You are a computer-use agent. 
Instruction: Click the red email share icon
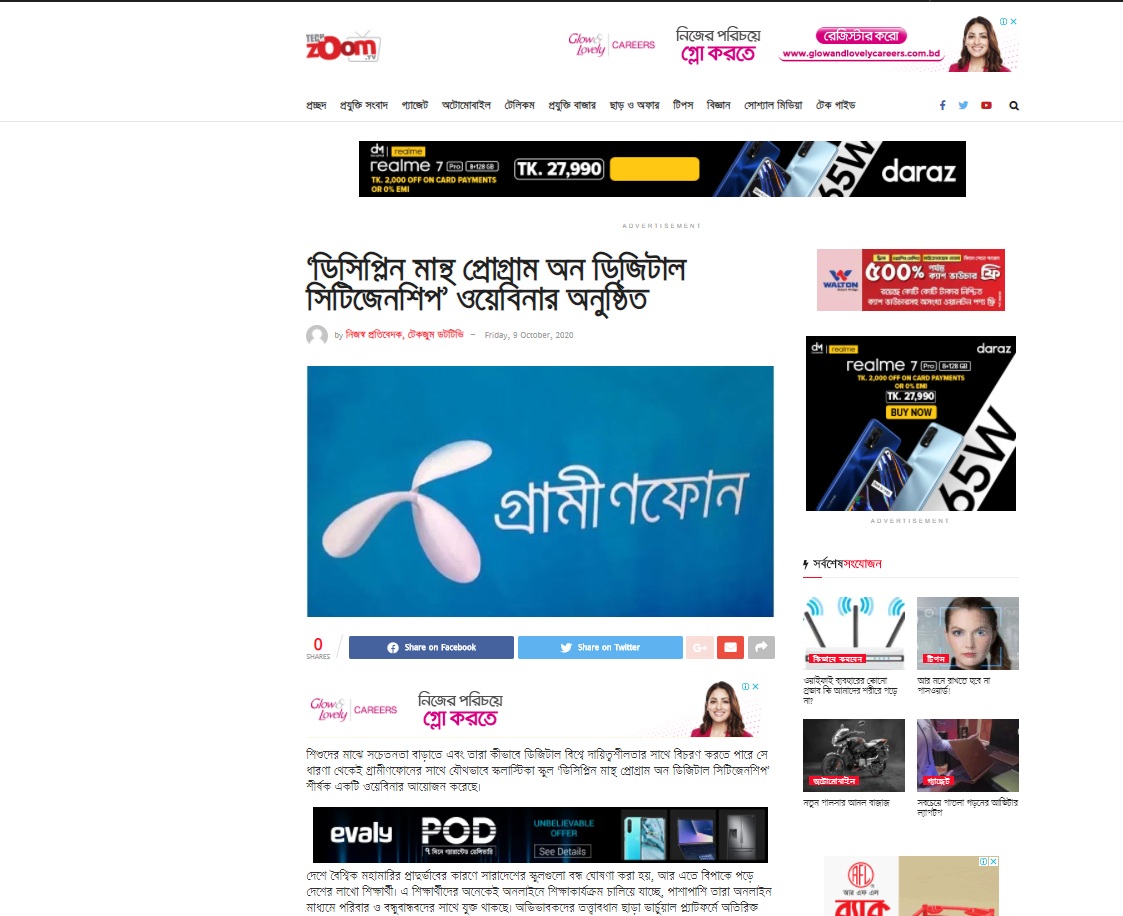(x=731, y=647)
